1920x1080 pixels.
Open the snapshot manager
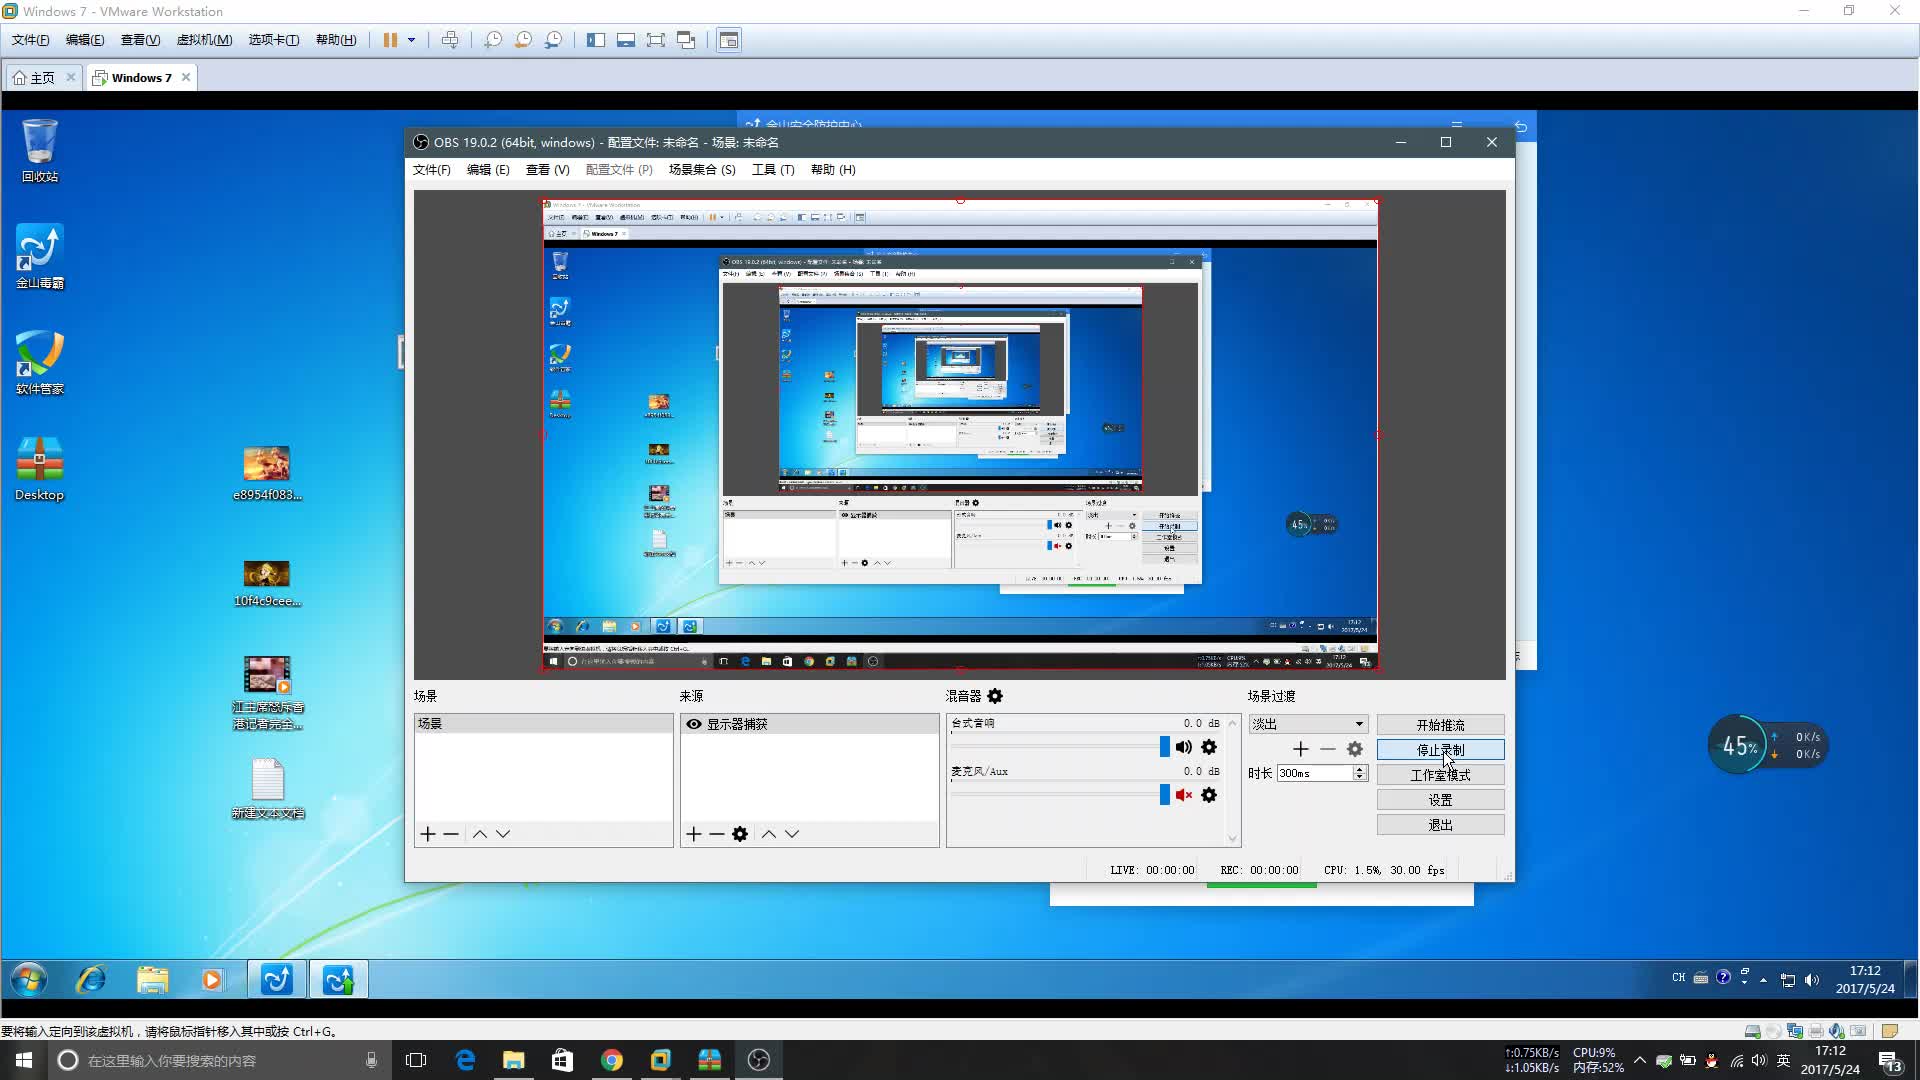coord(553,40)
